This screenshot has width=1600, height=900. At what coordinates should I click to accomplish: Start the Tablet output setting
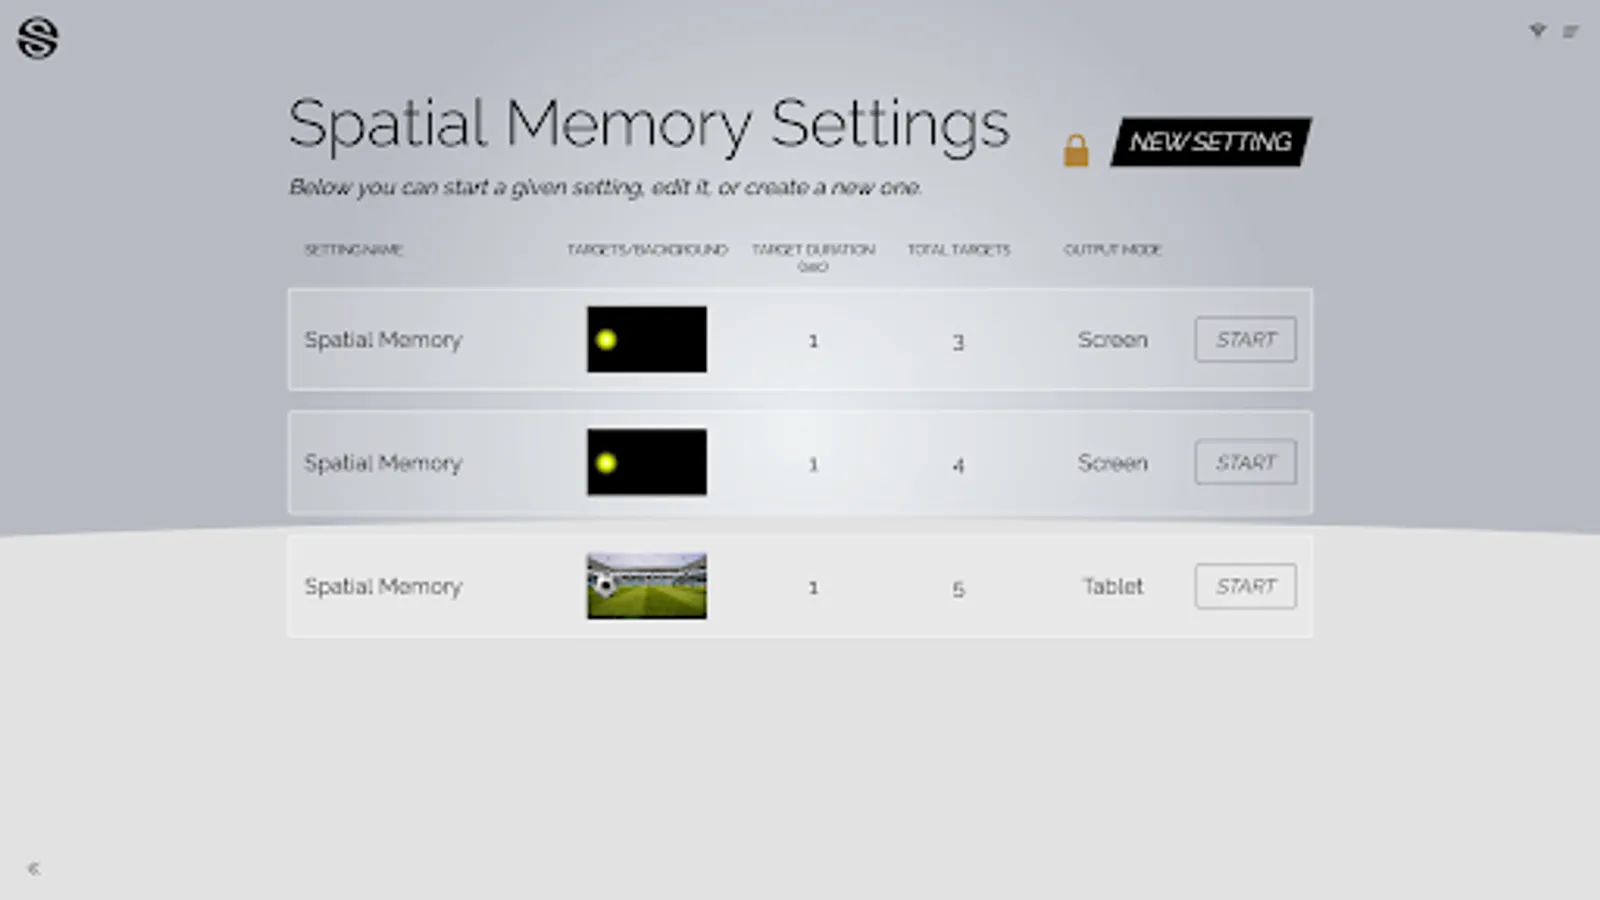pos(1246,587)
